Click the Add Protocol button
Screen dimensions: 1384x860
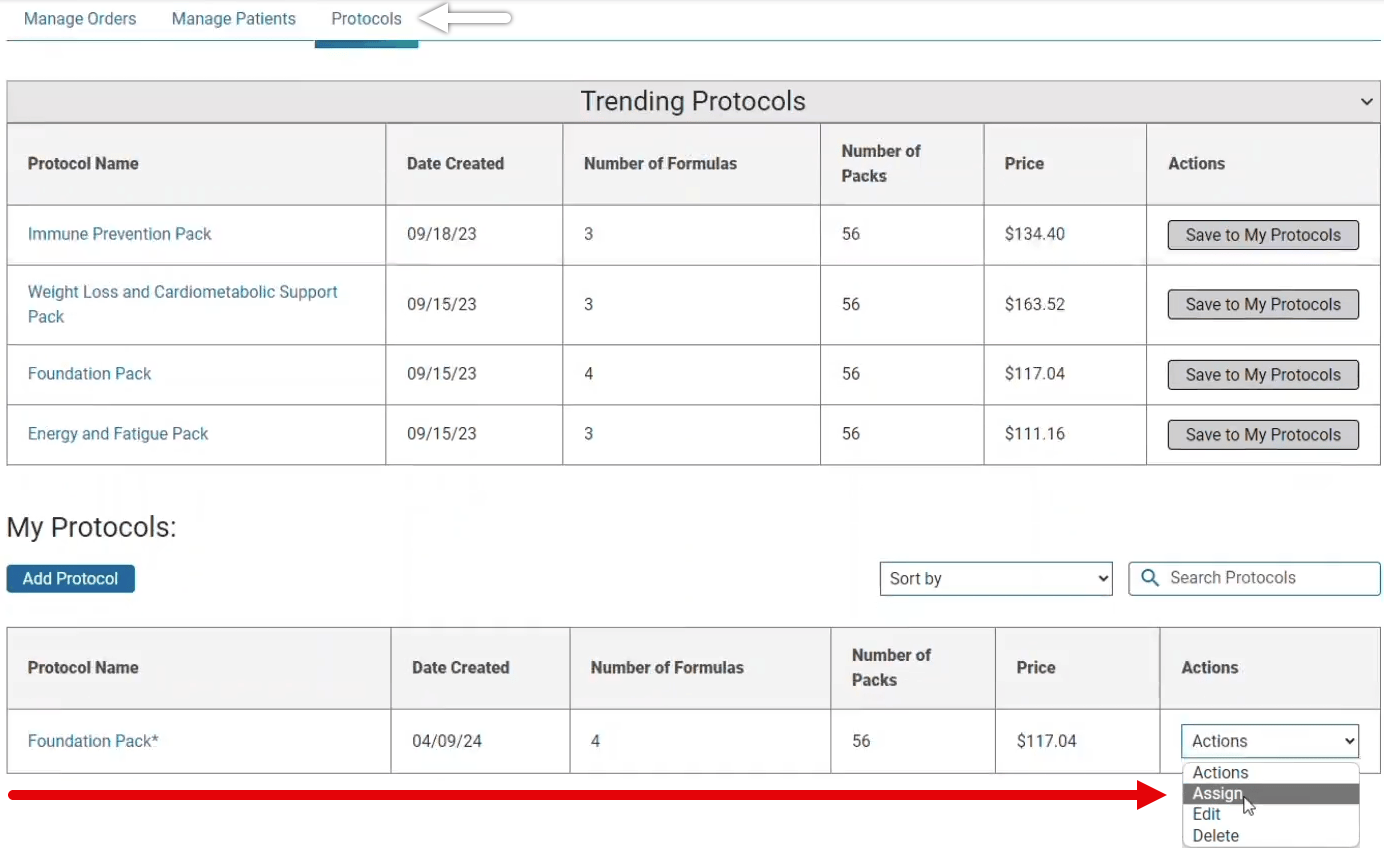click(x=71, y=579)
